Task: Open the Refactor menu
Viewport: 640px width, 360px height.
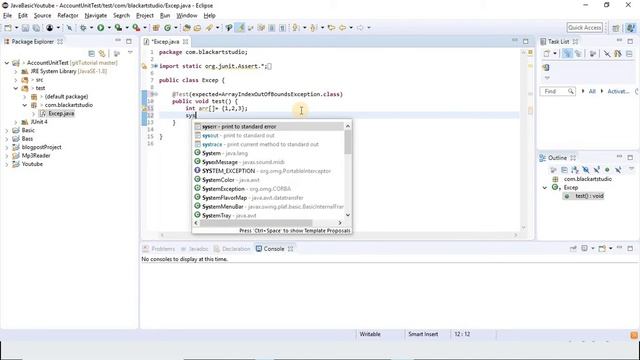Action: pyautogui.click(x=68, y=16)
